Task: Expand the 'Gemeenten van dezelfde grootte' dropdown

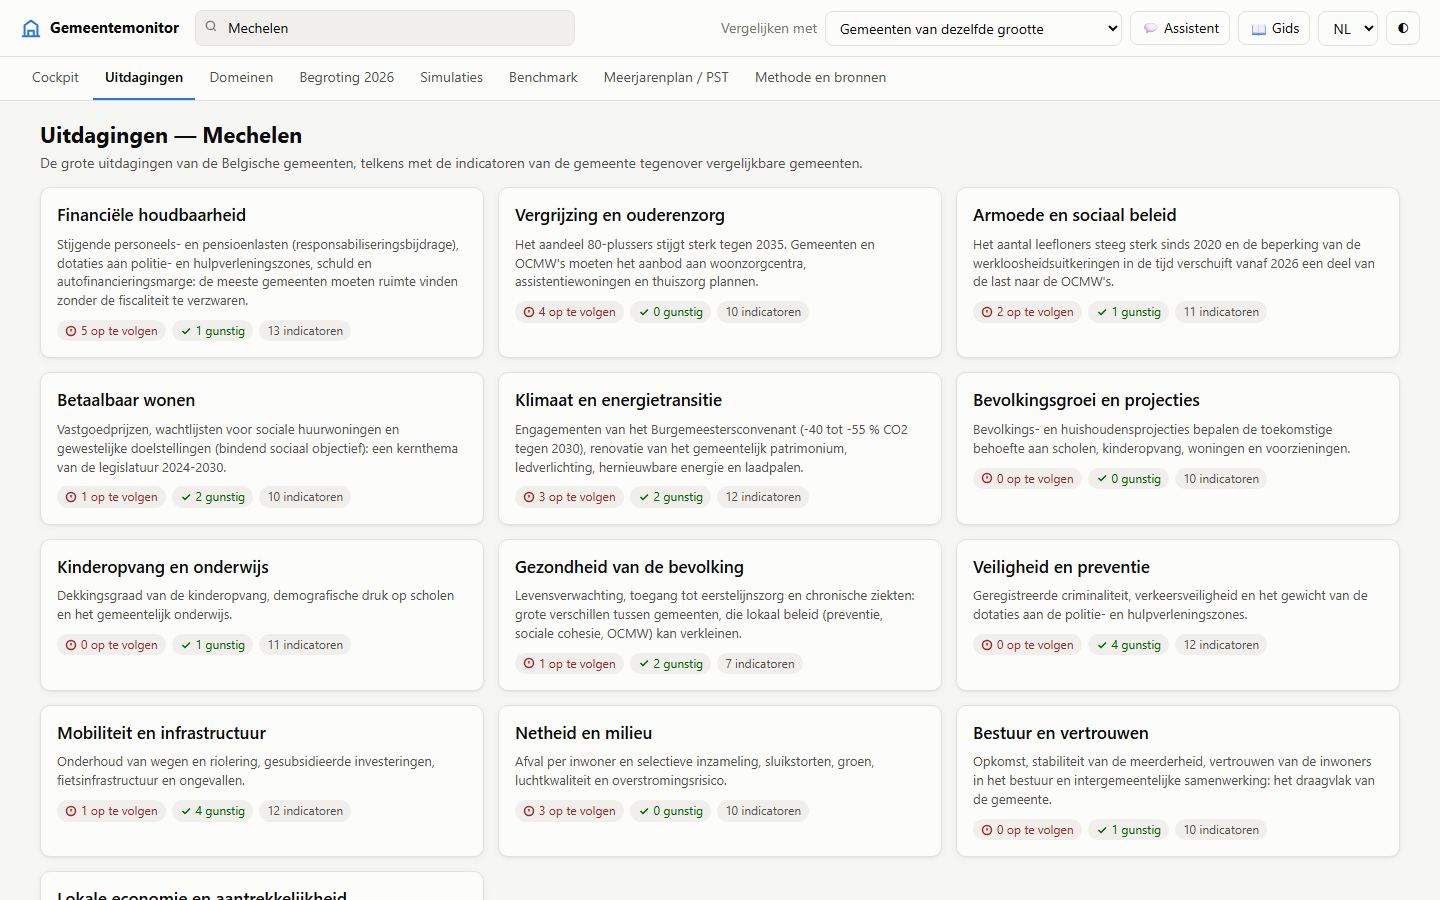Action: [973, 28]
